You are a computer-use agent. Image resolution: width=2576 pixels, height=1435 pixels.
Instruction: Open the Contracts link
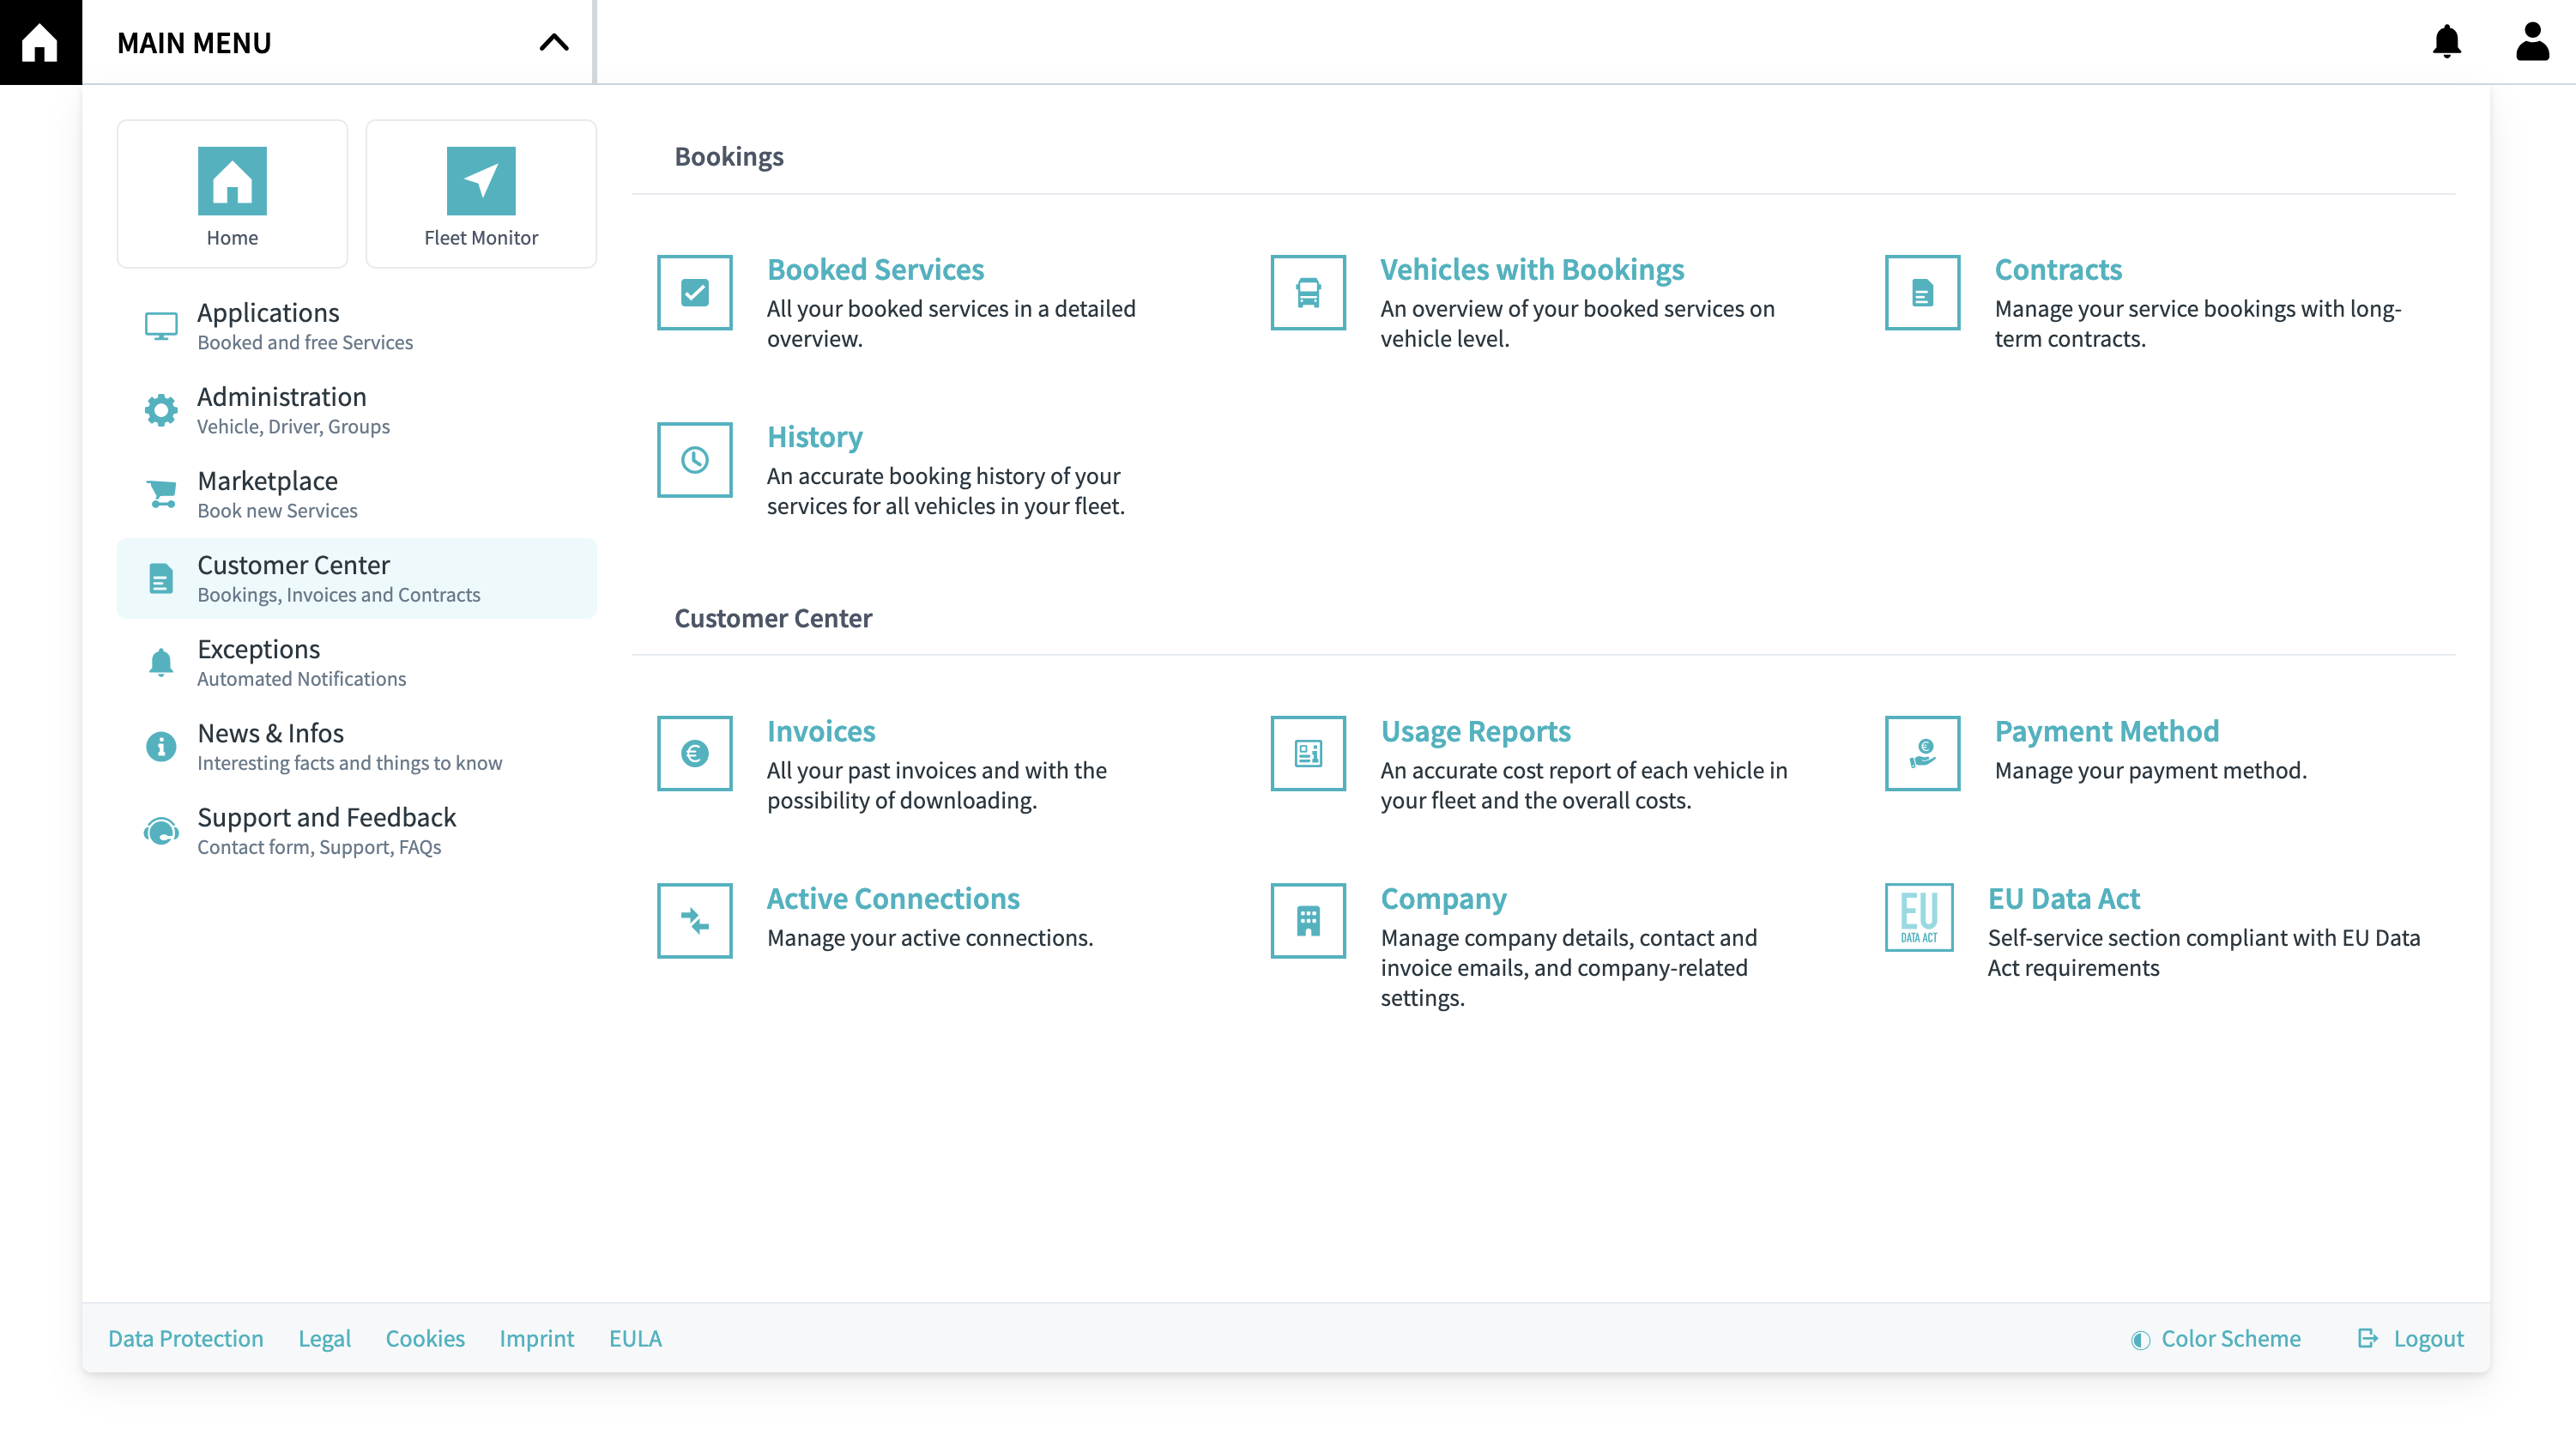point(2057,270)
